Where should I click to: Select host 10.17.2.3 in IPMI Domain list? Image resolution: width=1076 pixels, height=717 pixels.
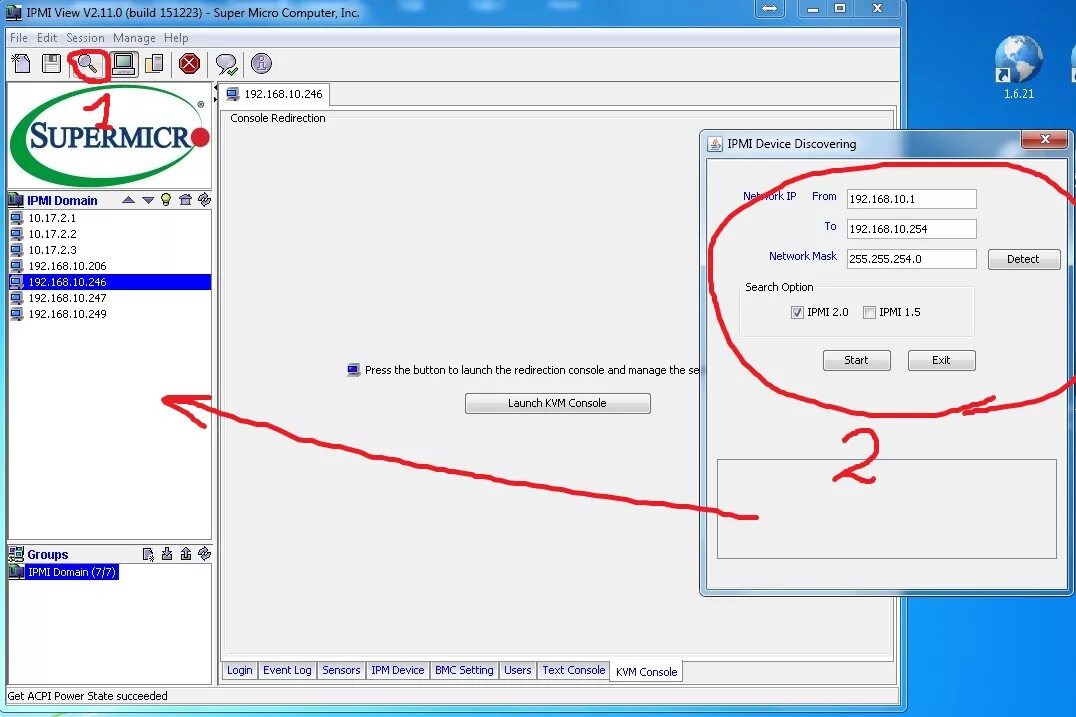110,250
